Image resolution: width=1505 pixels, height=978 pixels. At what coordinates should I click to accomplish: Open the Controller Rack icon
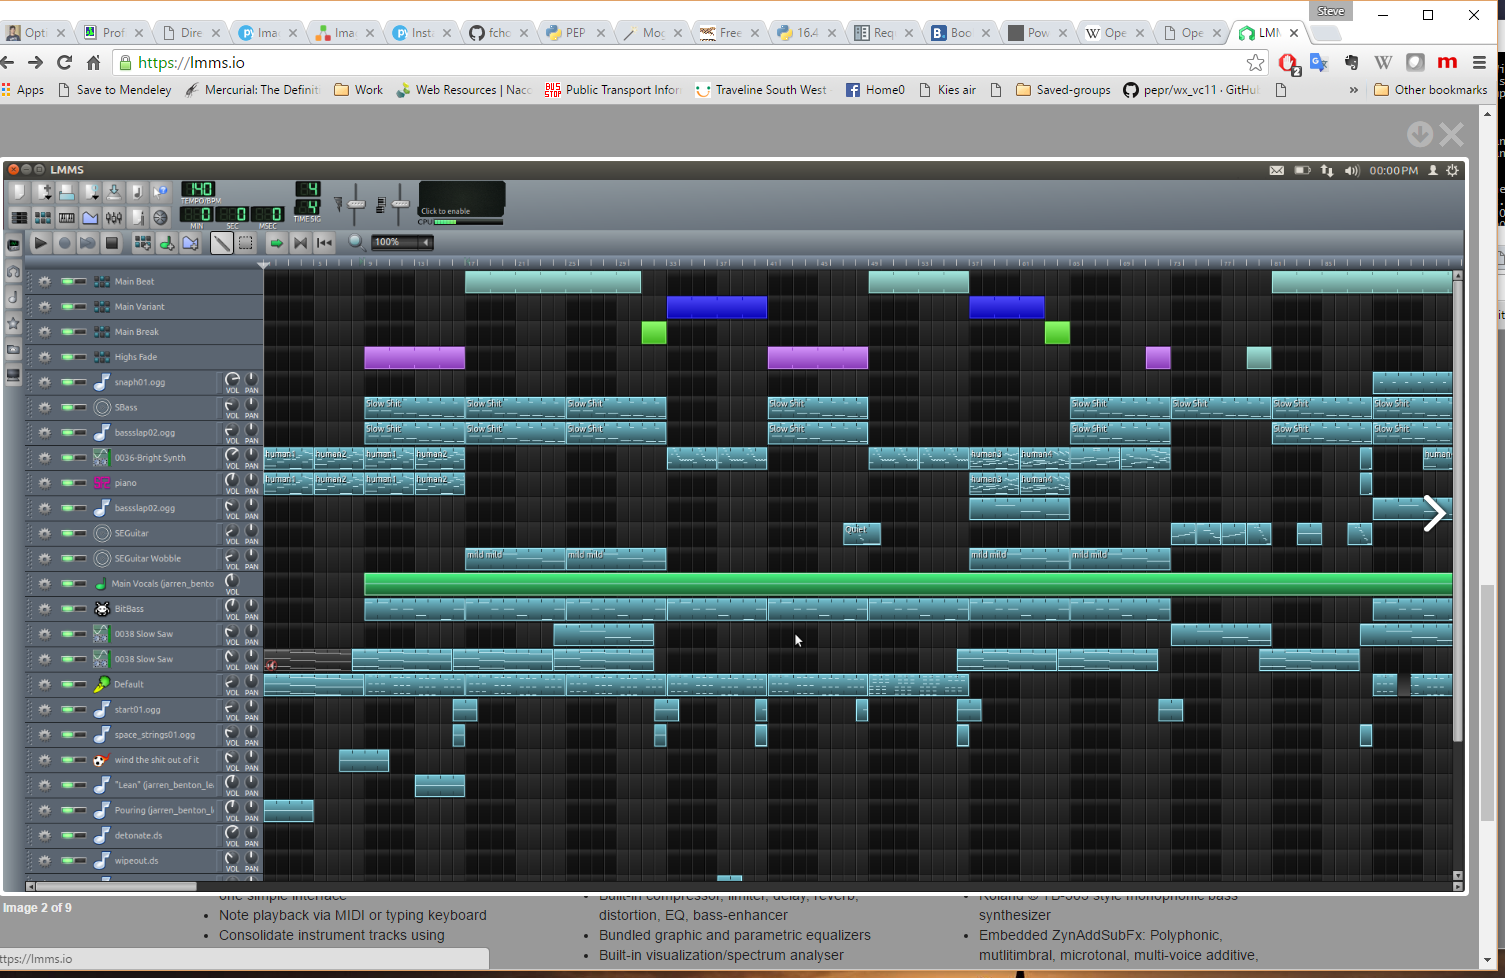coord(161,217)
